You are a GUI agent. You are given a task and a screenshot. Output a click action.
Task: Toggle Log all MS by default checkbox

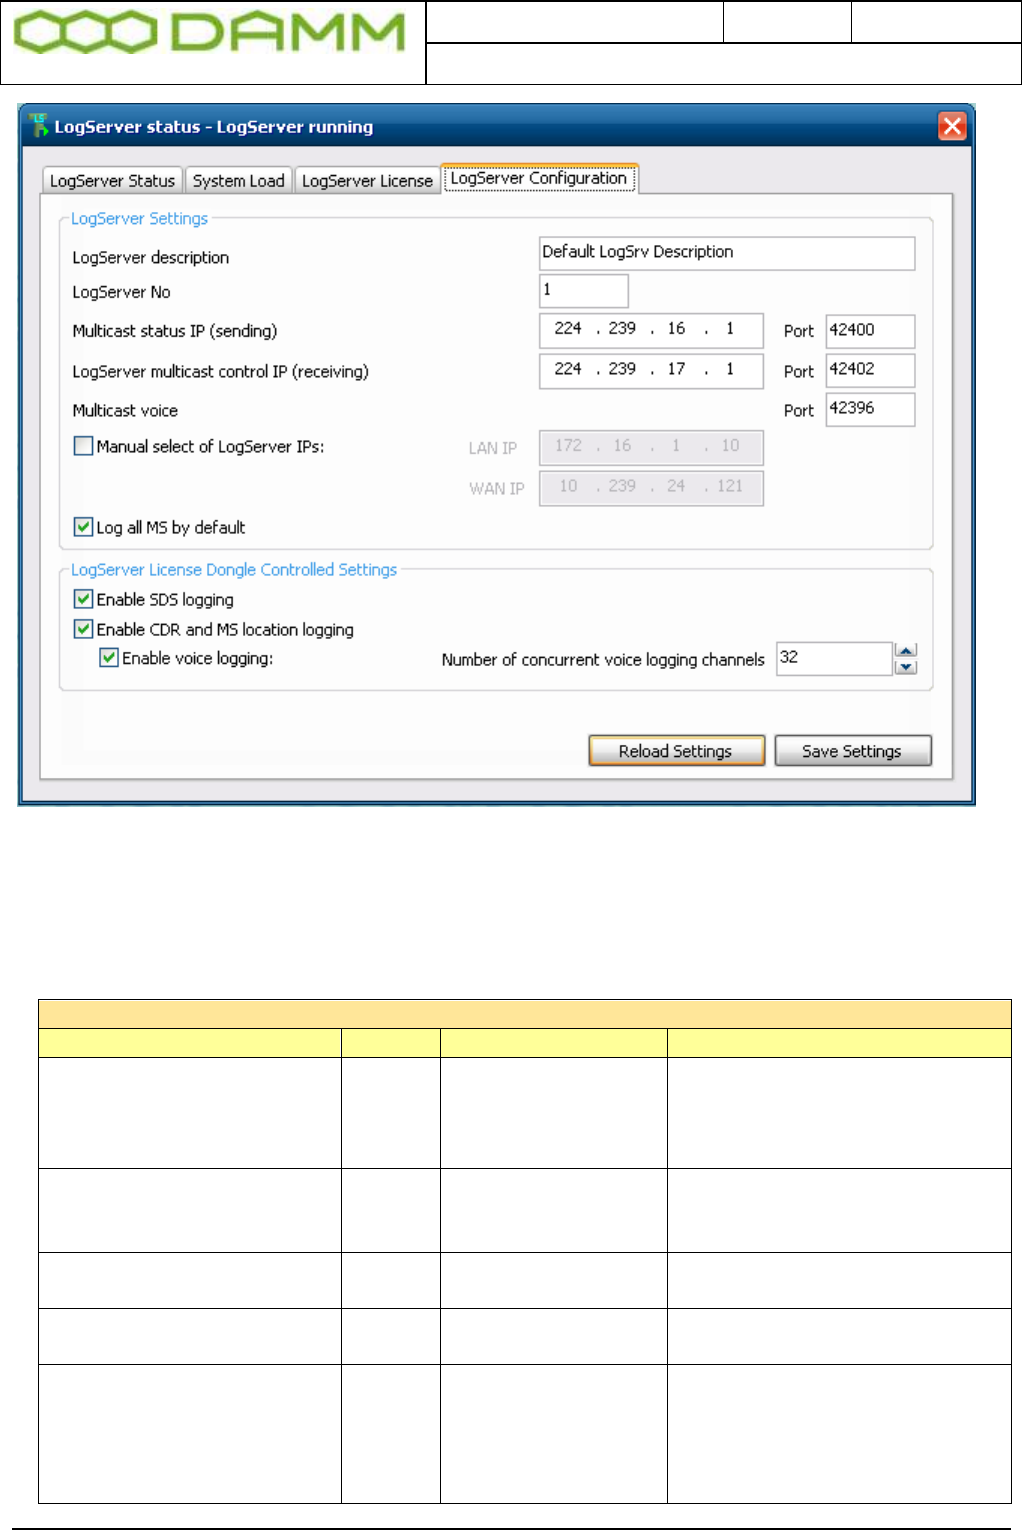(84, 526)
